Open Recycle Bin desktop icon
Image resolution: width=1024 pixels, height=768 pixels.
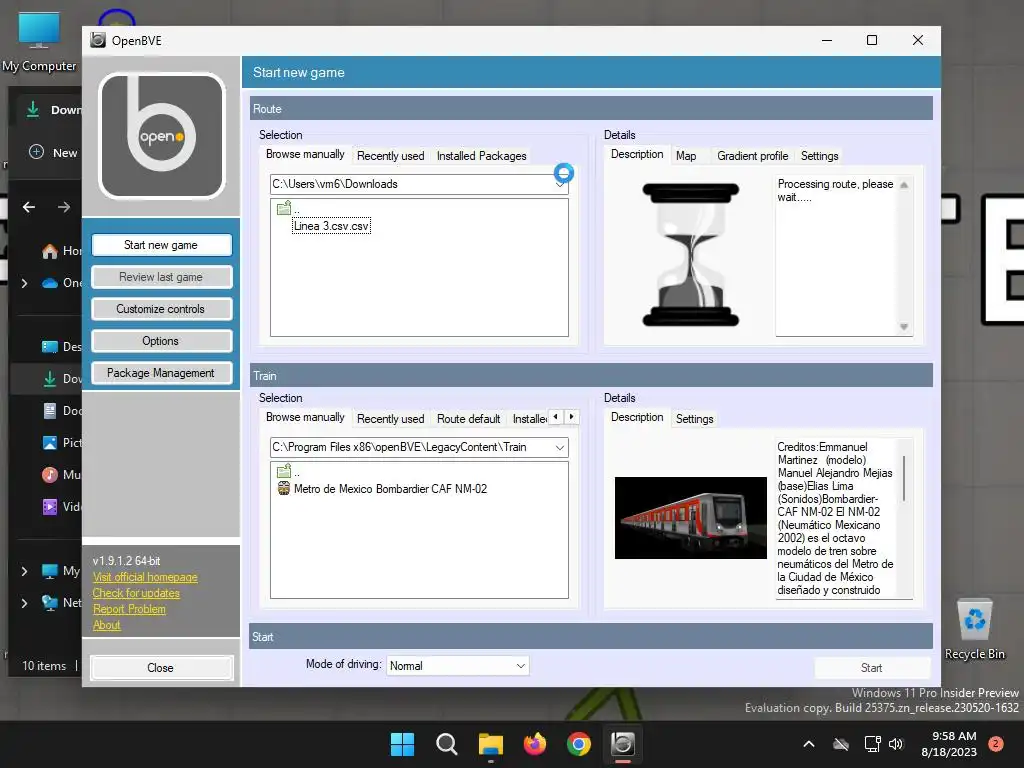(x=975, y=629)
